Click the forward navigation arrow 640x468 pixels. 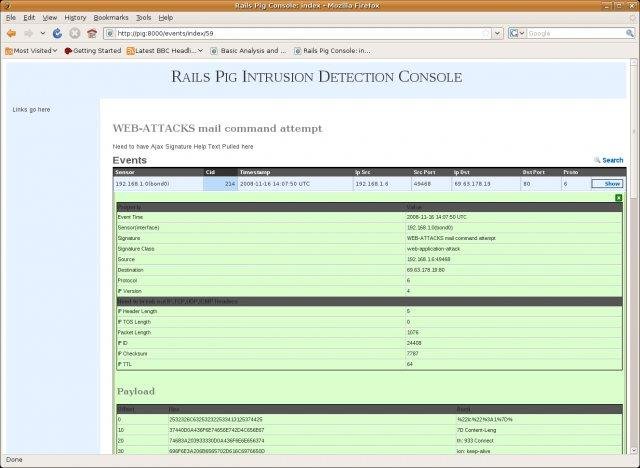[x=29, y=33]
